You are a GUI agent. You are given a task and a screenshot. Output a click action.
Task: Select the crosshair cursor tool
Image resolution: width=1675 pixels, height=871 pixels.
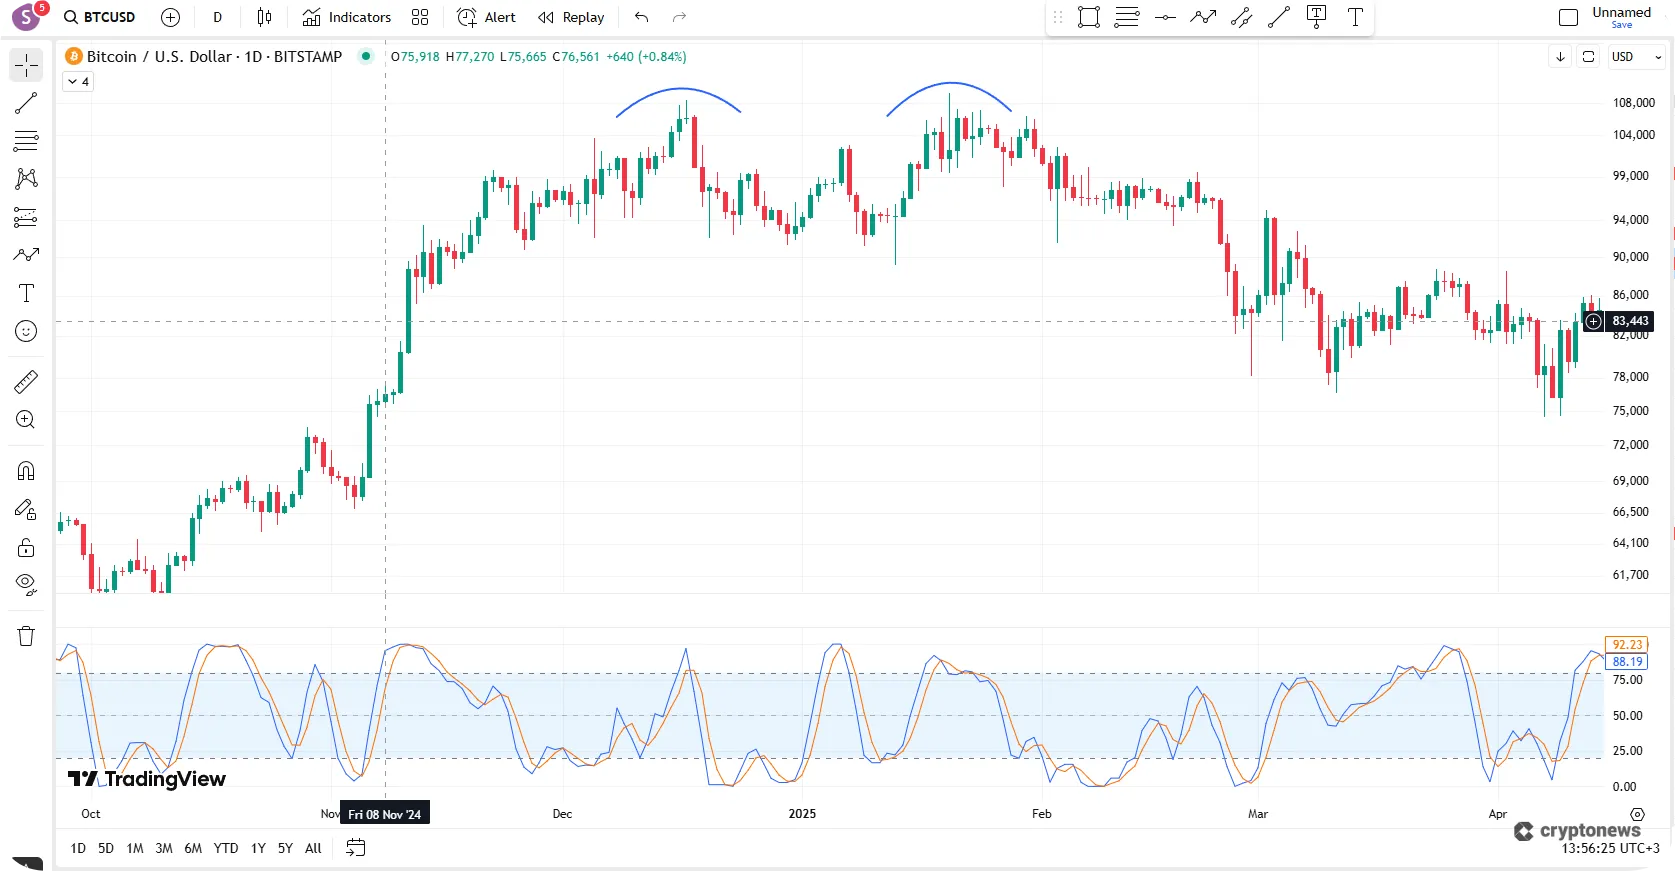pyautogui.click(x=26, y=65)
